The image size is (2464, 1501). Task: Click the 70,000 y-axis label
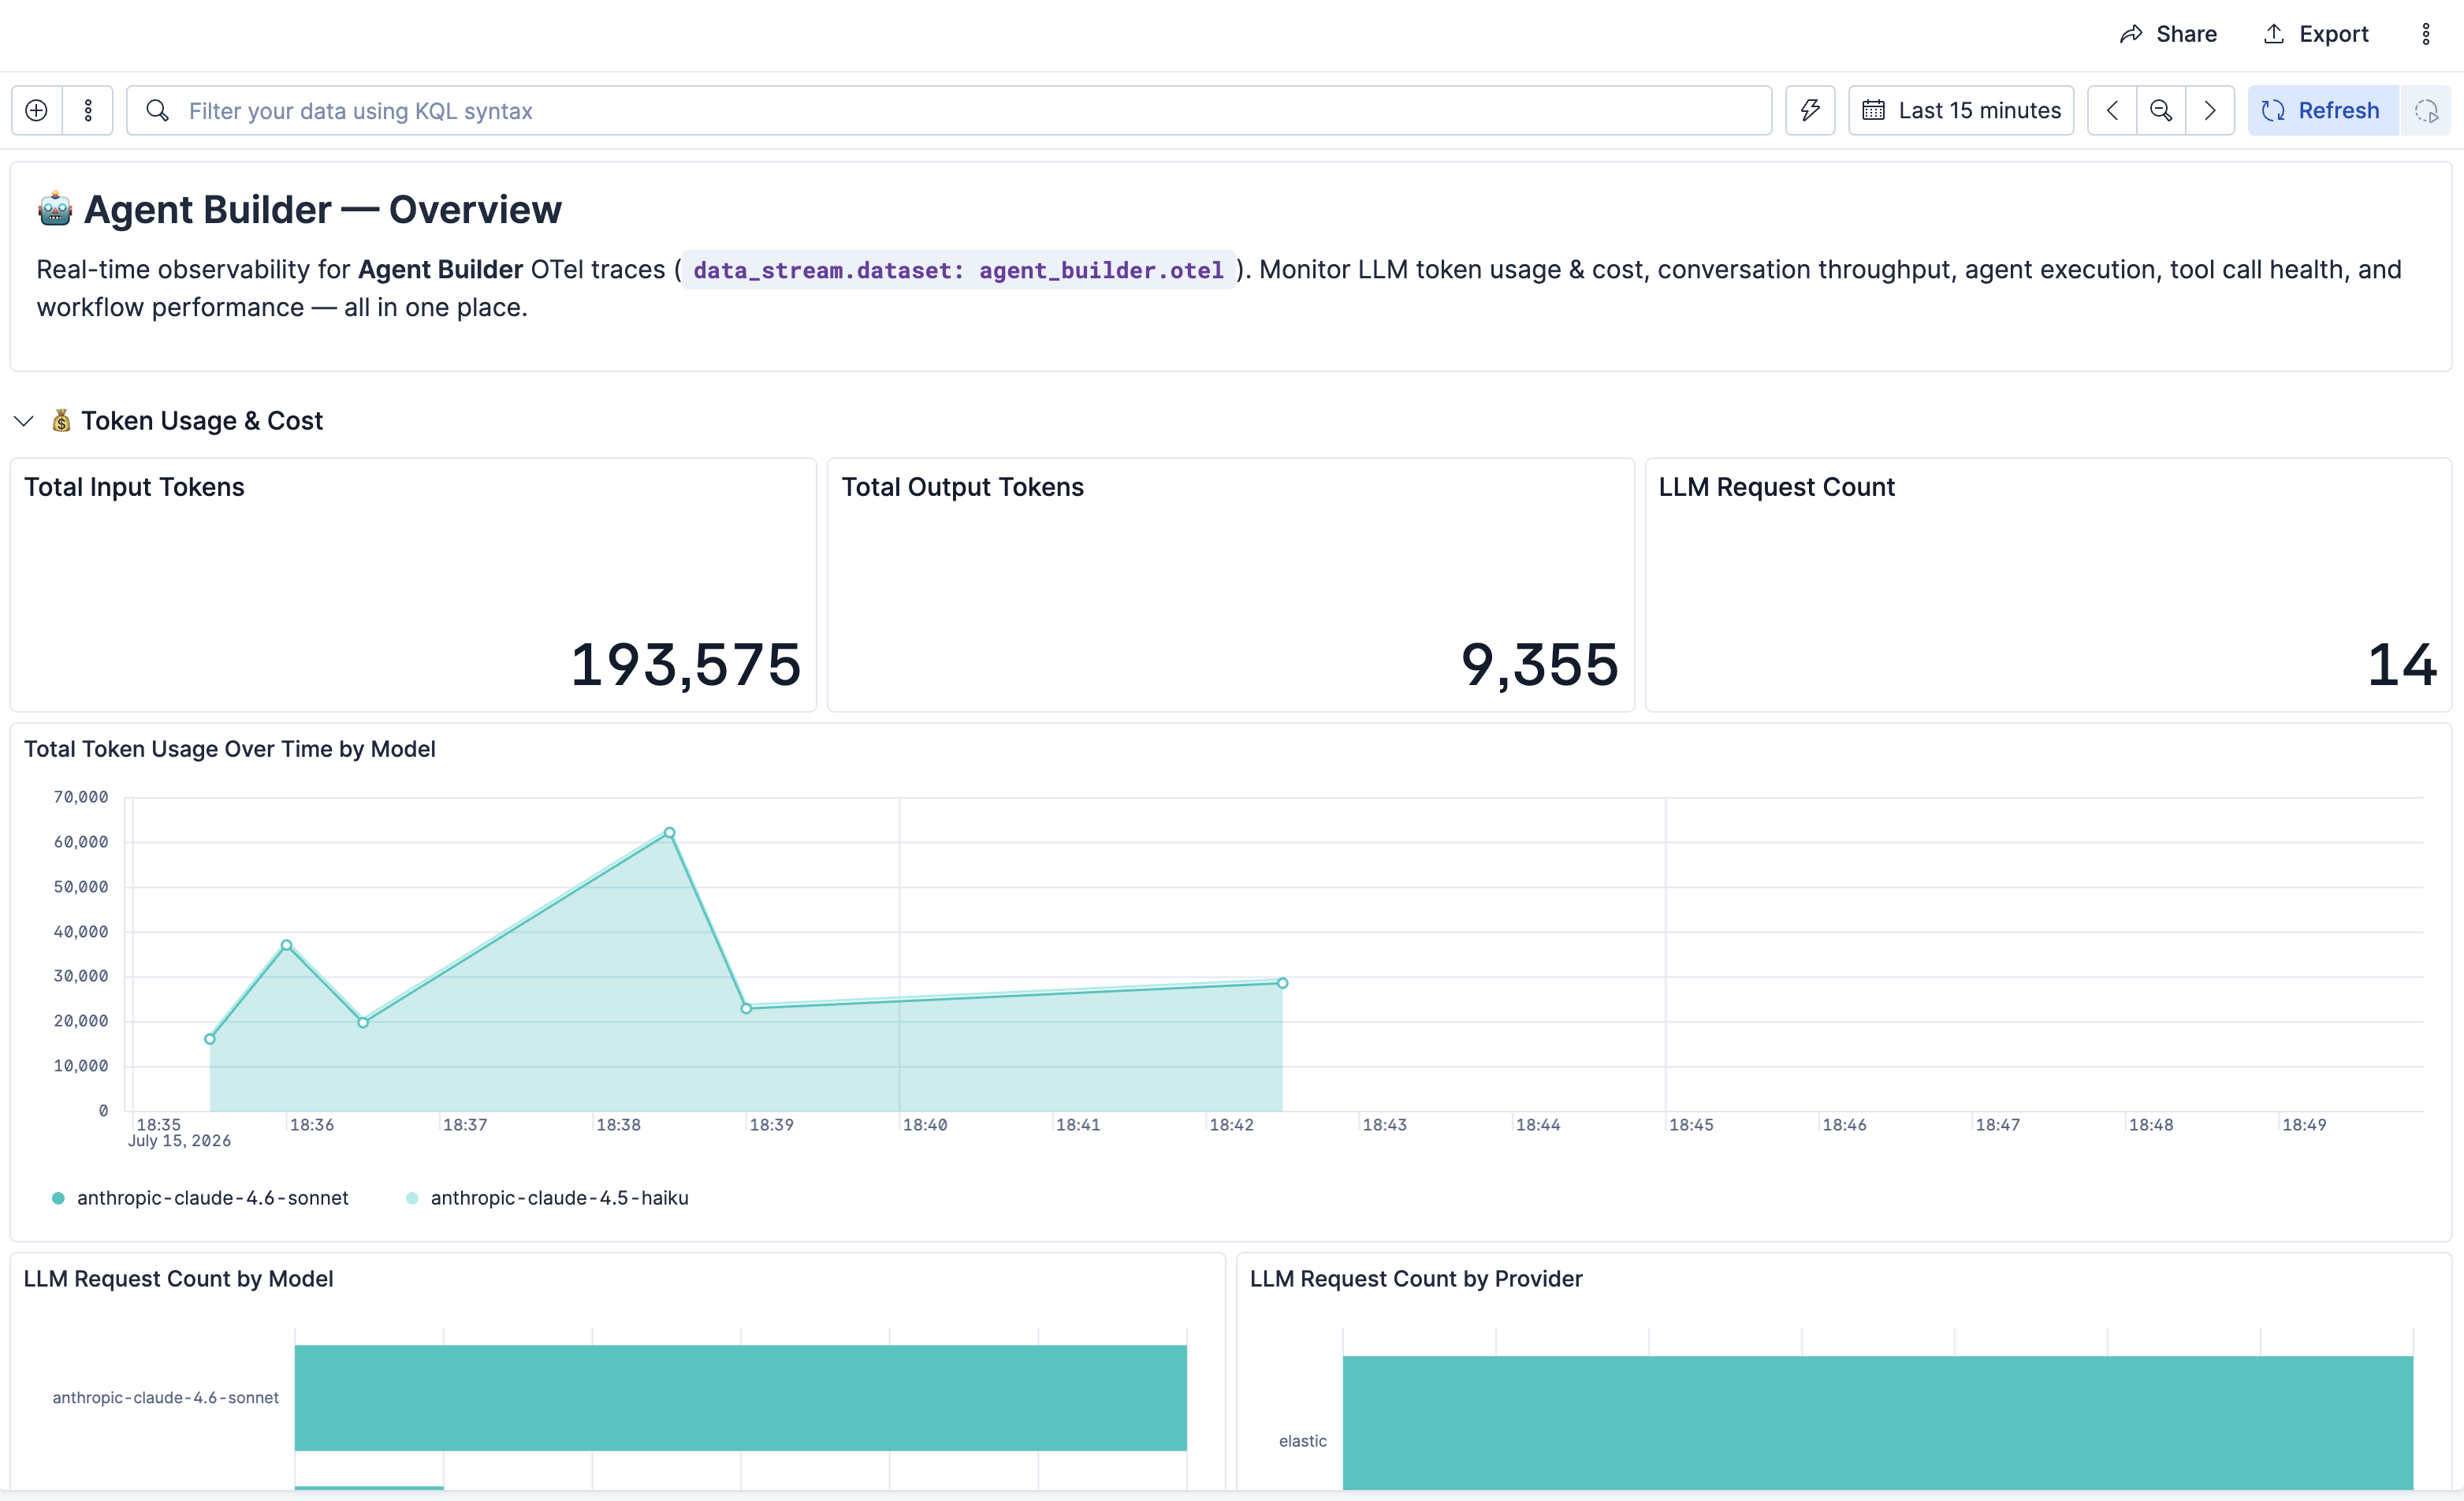(x=80, y=797)
